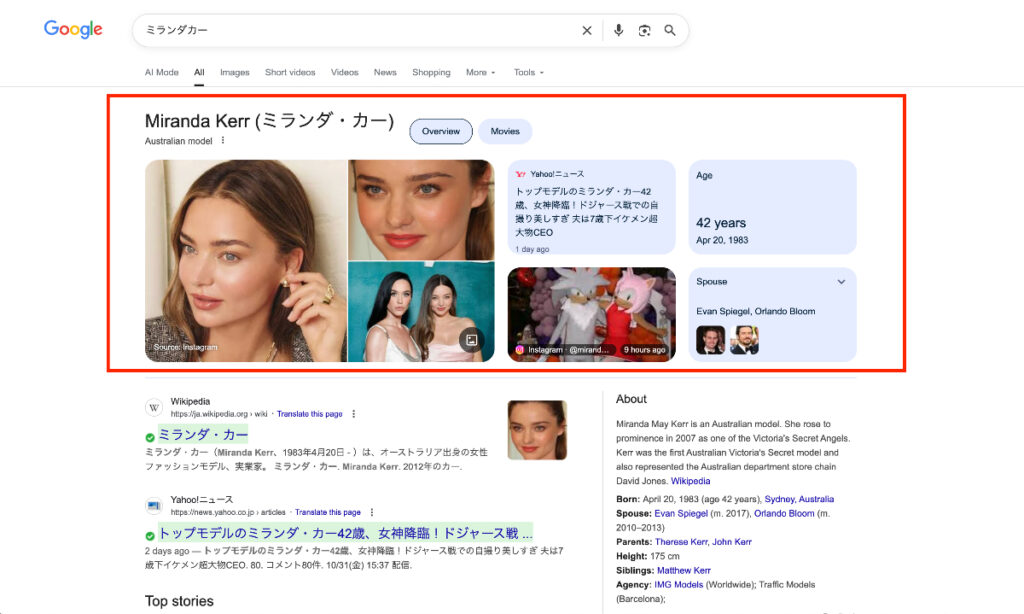Open Google Lens camera search
The height and width of the screenshot is (614, 1024).
(644, 30)
